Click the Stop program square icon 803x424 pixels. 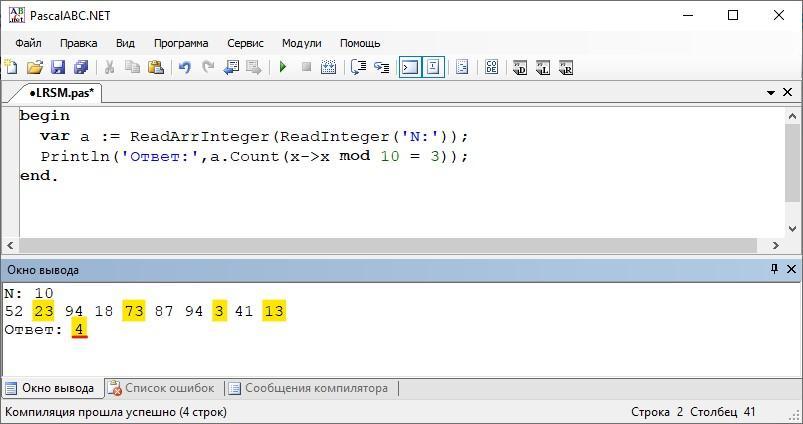(x=307, y=68)
